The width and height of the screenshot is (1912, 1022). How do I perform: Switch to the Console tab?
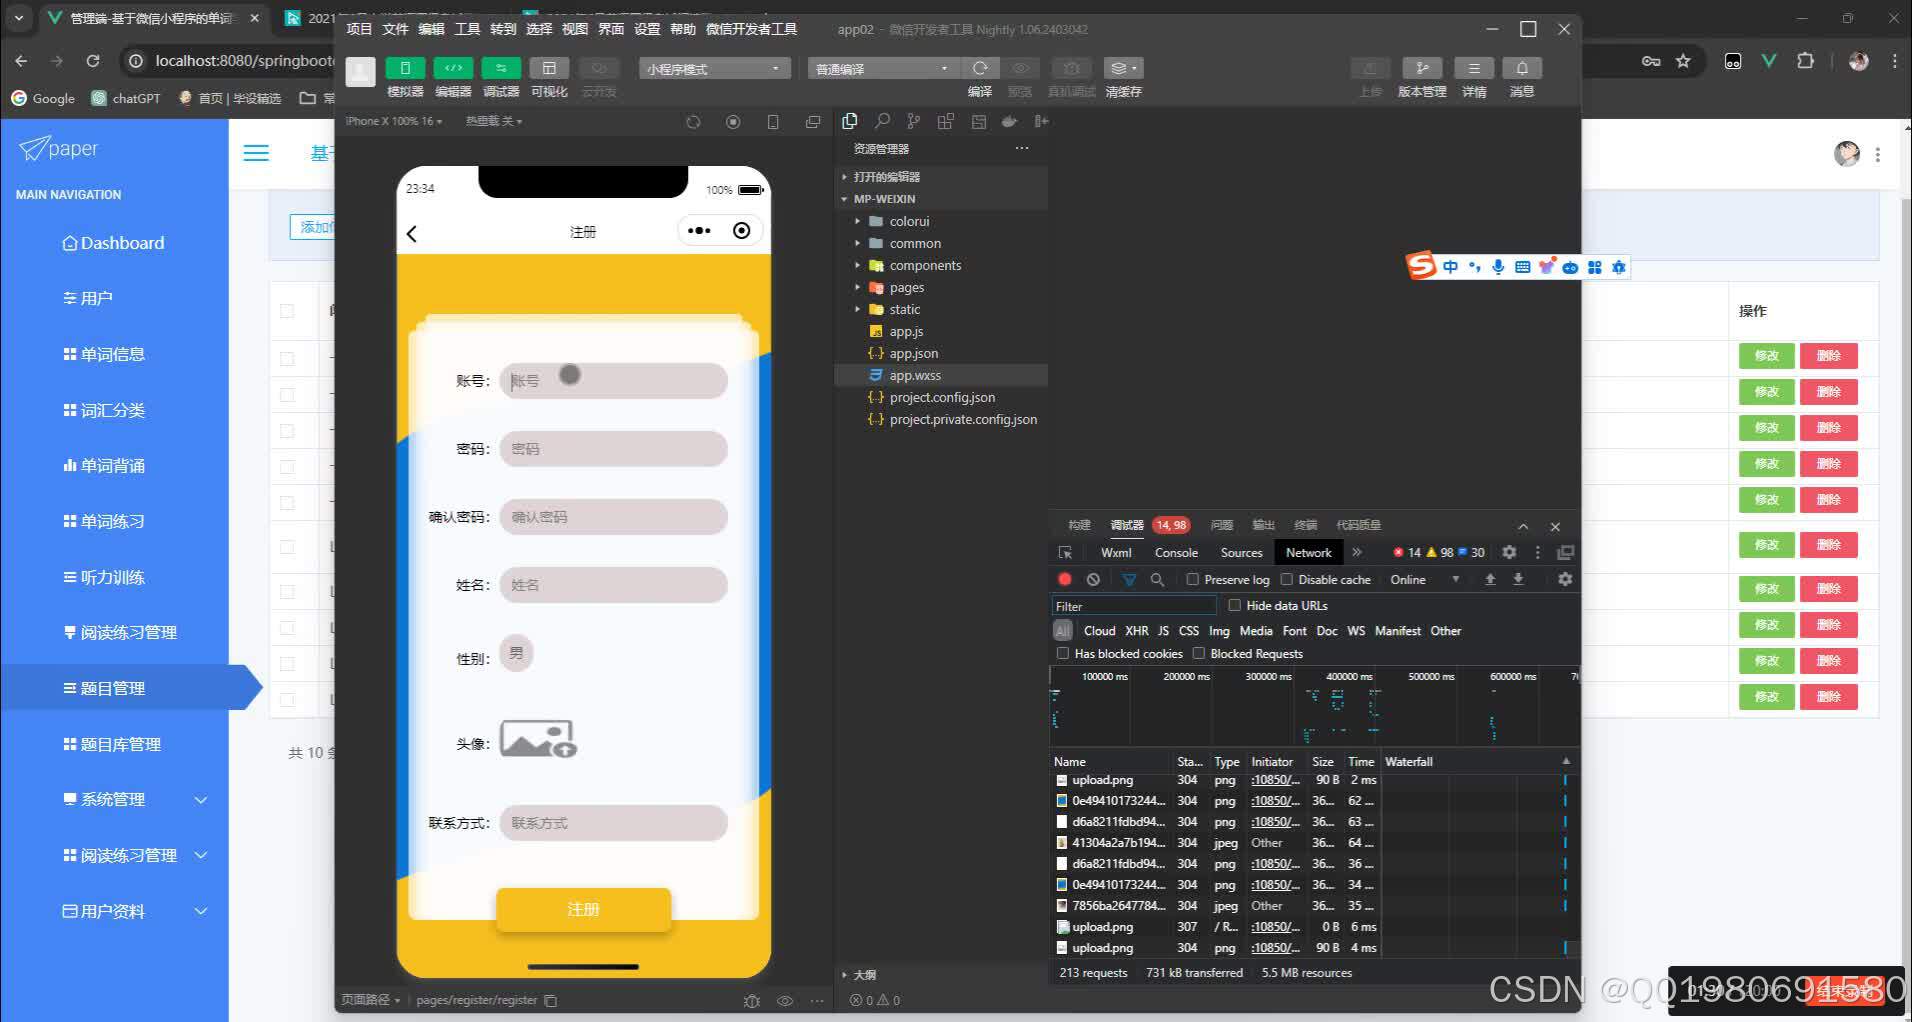point(1176,552)
